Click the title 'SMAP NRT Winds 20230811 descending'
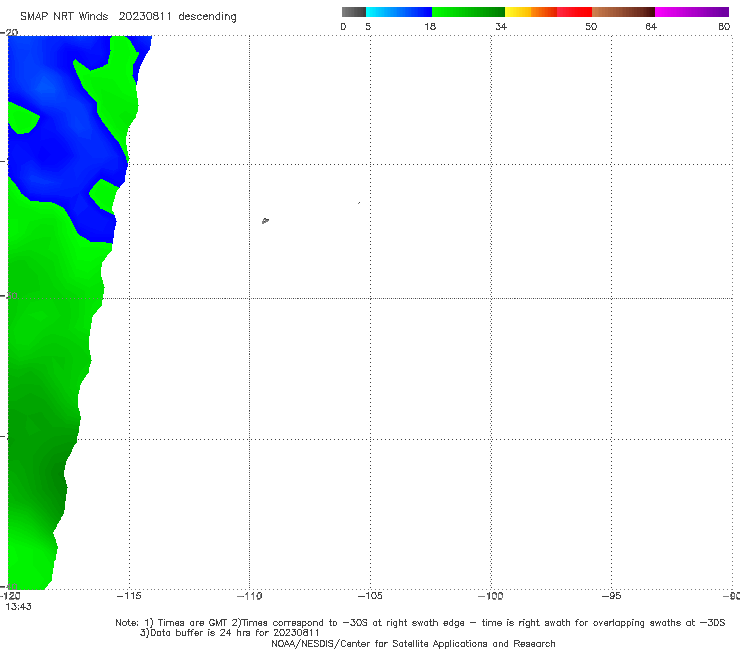The height and width of the screenshot is (650, 740). 128,16
